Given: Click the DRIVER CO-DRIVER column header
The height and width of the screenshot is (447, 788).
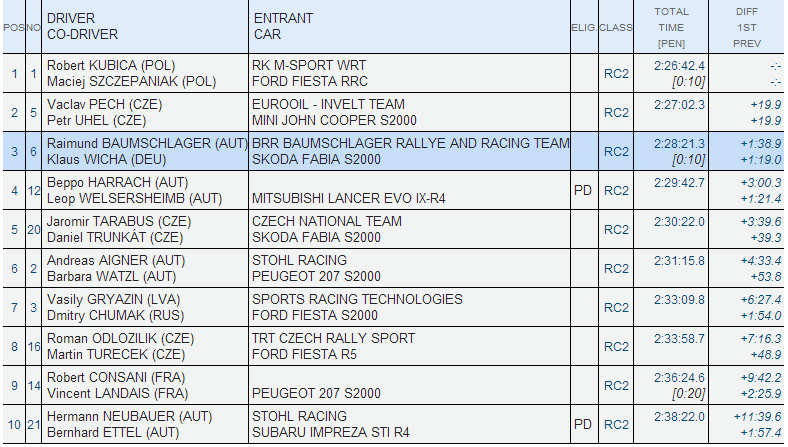Looking at the screenshot, I should point(83,26).
